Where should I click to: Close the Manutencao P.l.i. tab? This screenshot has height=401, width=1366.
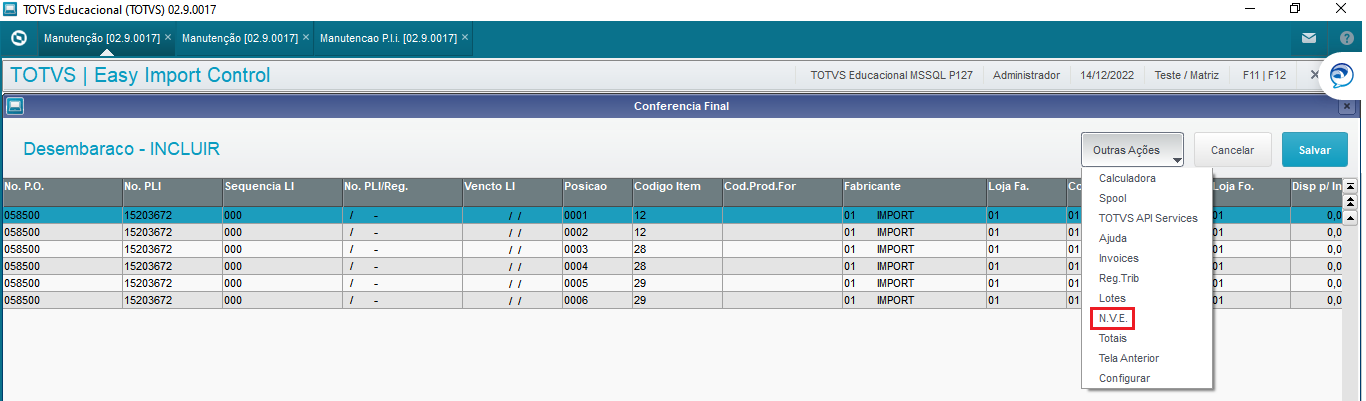tap(465, 37)
